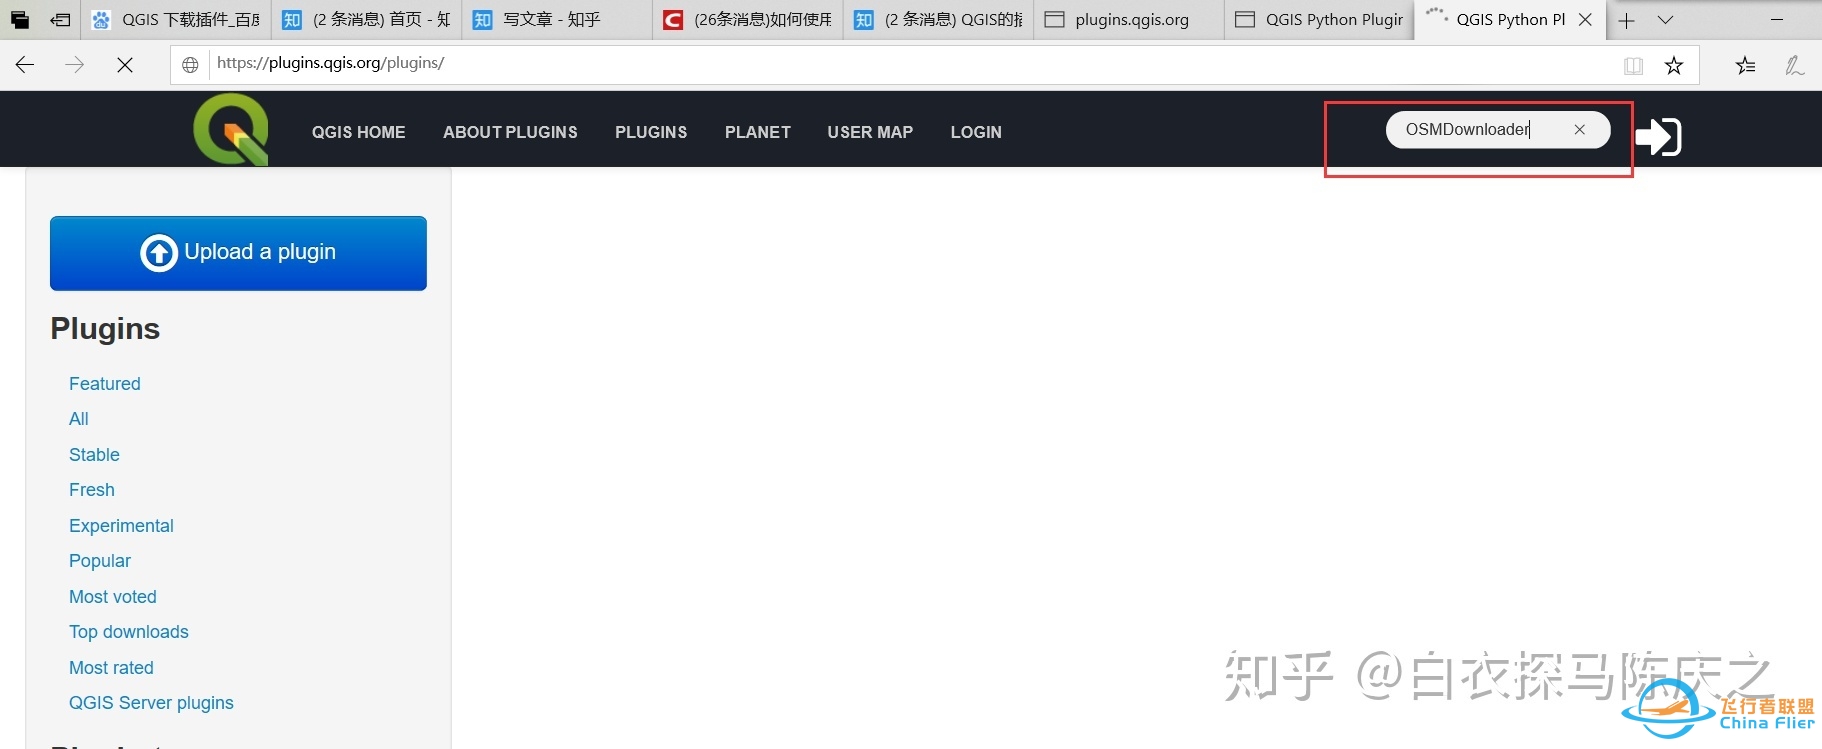The width and height of the screenshot is (1822, 749).
Task: Click LOGIN in the navbar
Action: pos(976,132)
